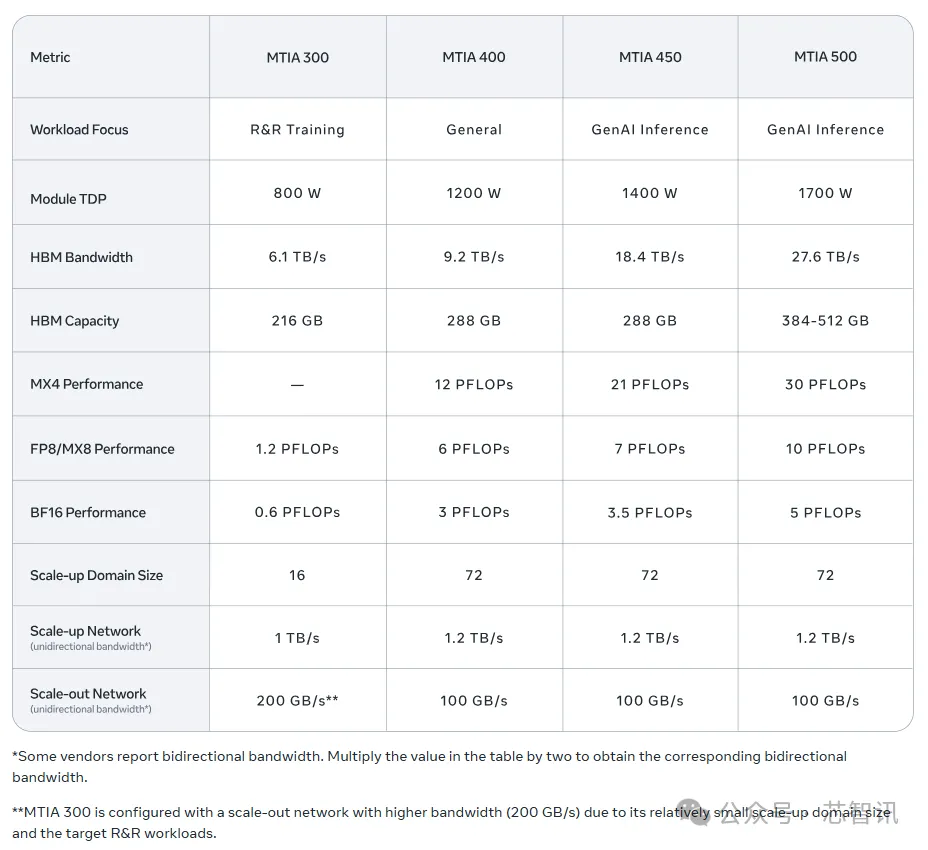Image resolution: width=928 pixels, height=850 pixels.
Task: Select the HBM Bandwidth row label
Action: (x=81, y=257)
